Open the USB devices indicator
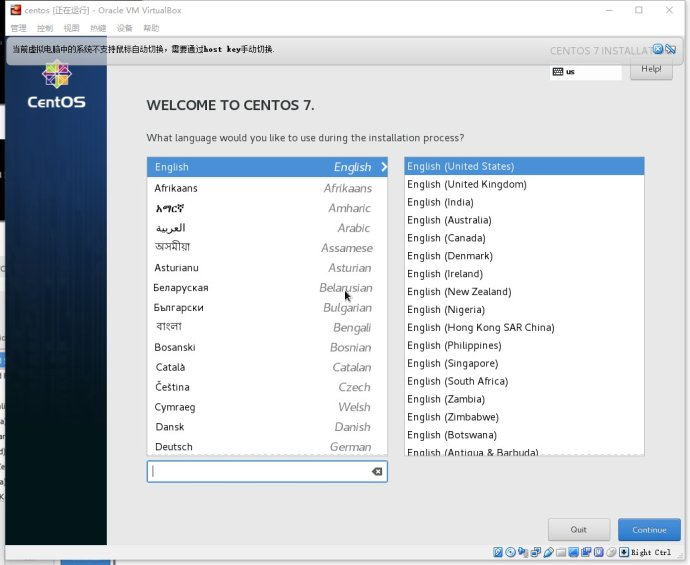Viewport: 690px width, 565px height. (x=548, y=552)
